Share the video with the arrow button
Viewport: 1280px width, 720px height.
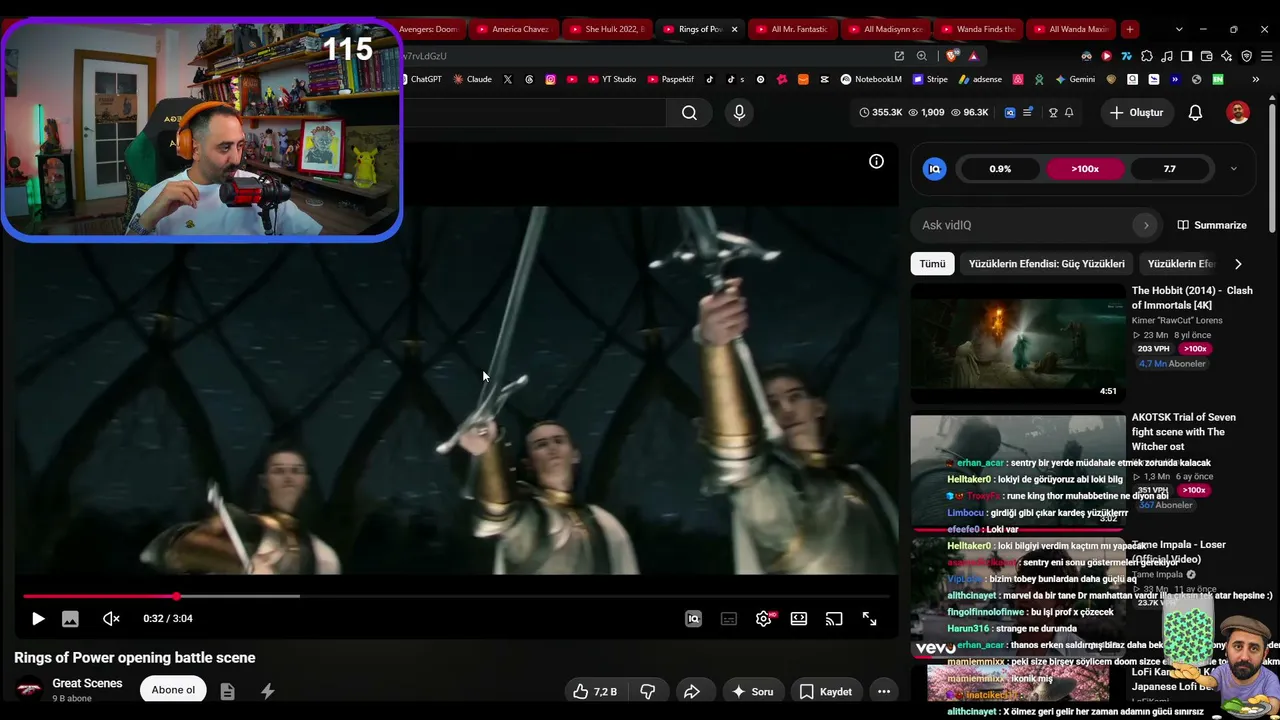coord(691,691)
